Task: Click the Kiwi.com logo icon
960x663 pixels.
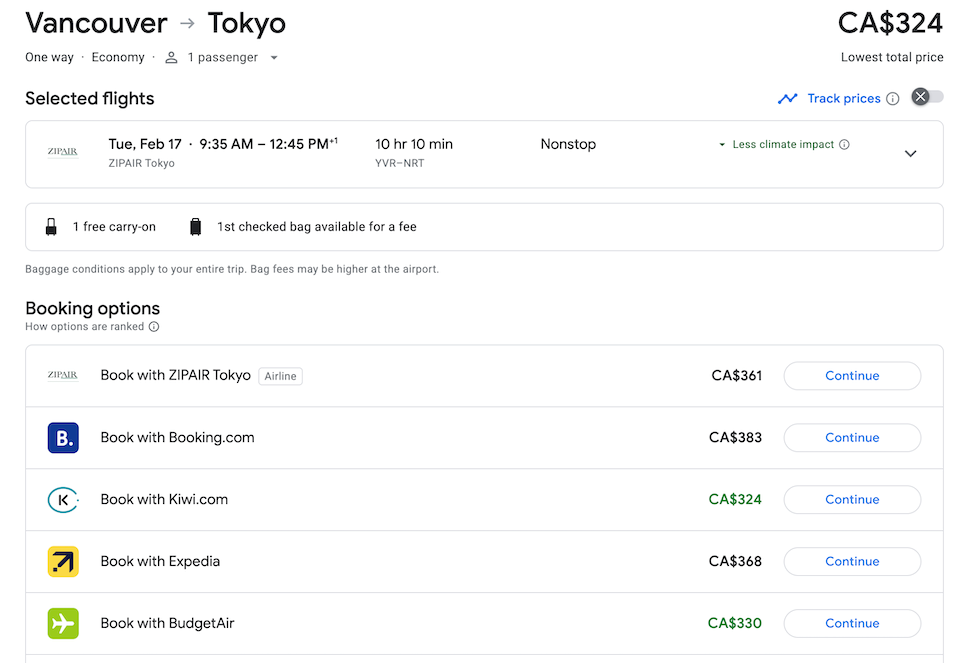Action: click(x=63, y=500)
